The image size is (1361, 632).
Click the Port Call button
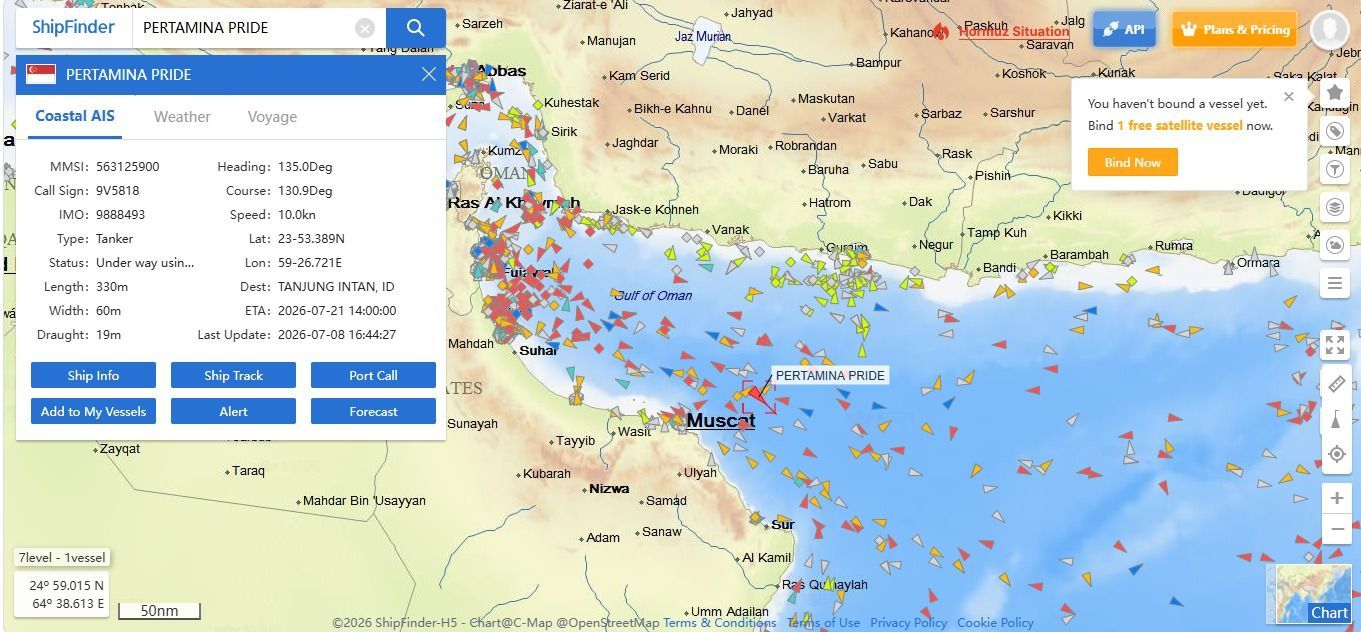pos(373,375)
